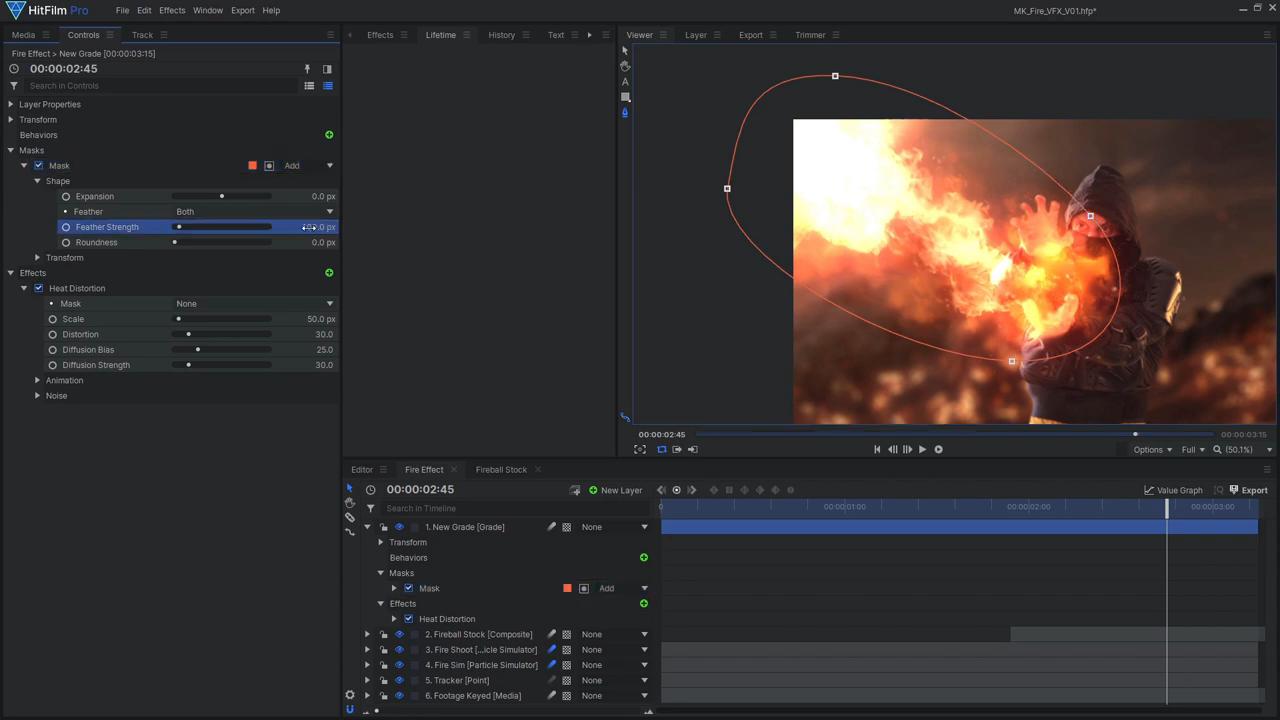The height and width of the screenshot is (720, 1280).
Task: Lock the Footage Keyed layer
Action: coord(384,696)
